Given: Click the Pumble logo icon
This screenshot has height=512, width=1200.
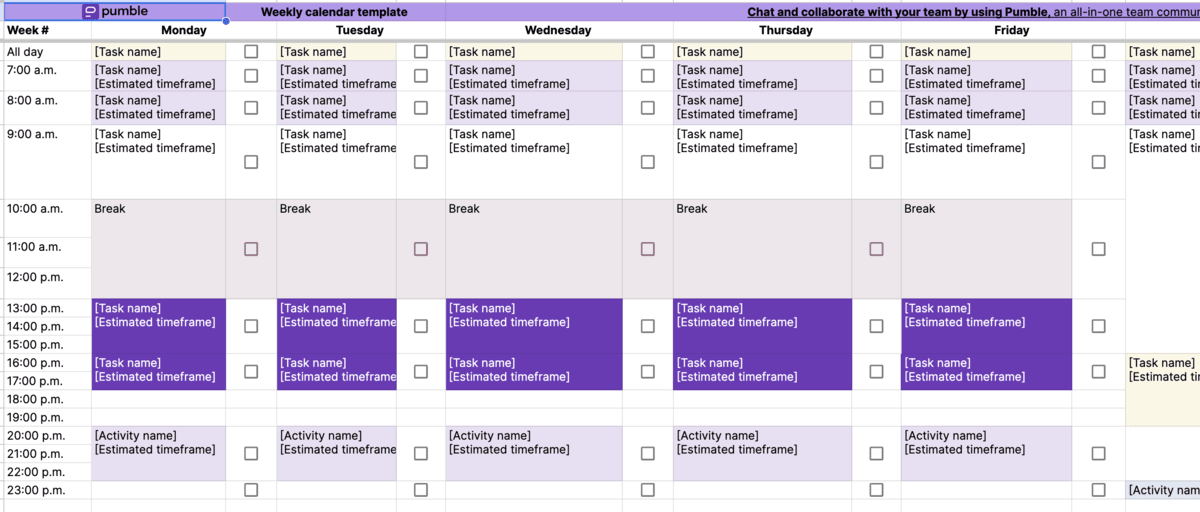Looking at the screenshot, I should point(90,12).
